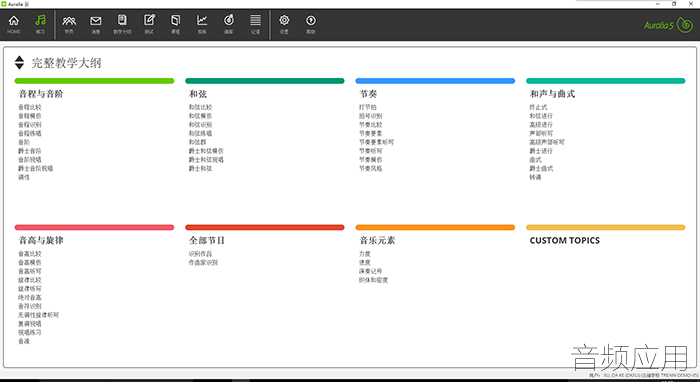
Task: Open the 爵士和弦模仿 topic
Action: [206, 151]
